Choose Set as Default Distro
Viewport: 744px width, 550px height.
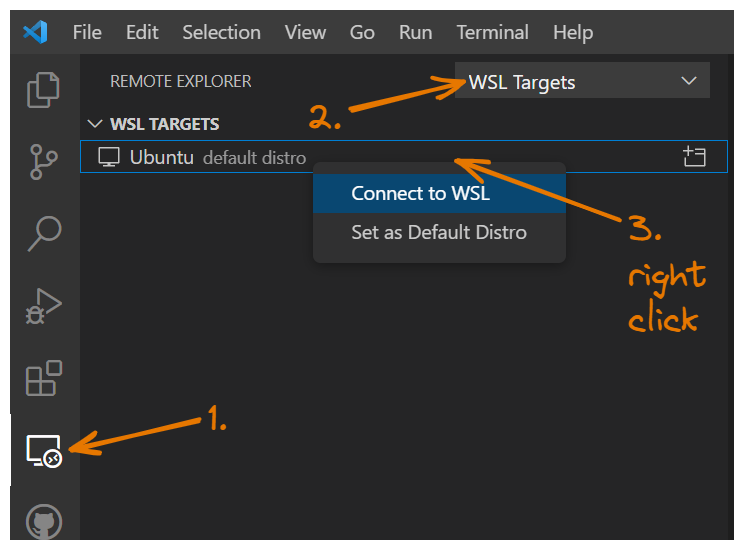pyautogui.click(x=438, y=232)
